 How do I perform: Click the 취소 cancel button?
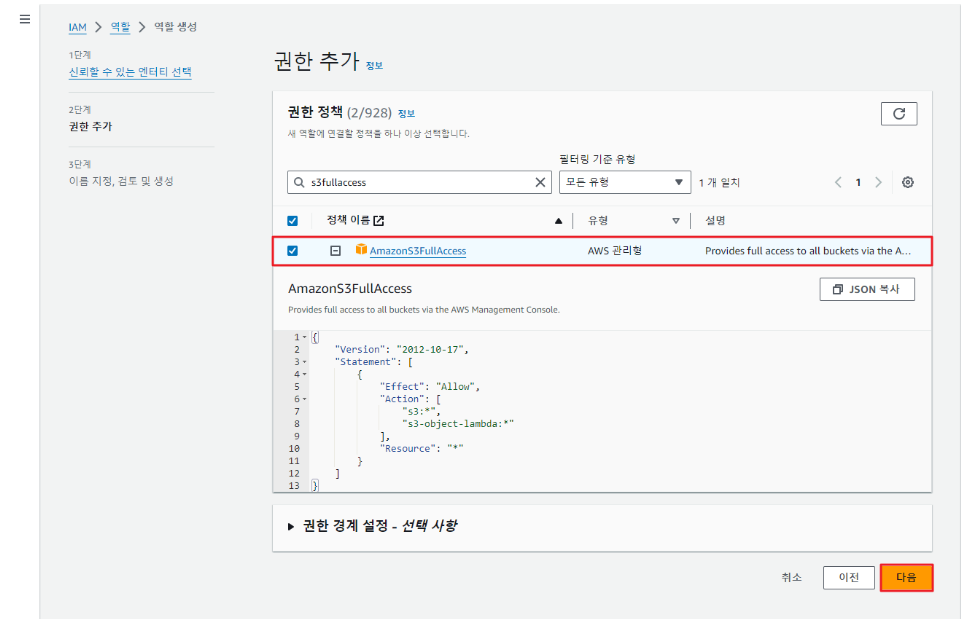point(791,577)
